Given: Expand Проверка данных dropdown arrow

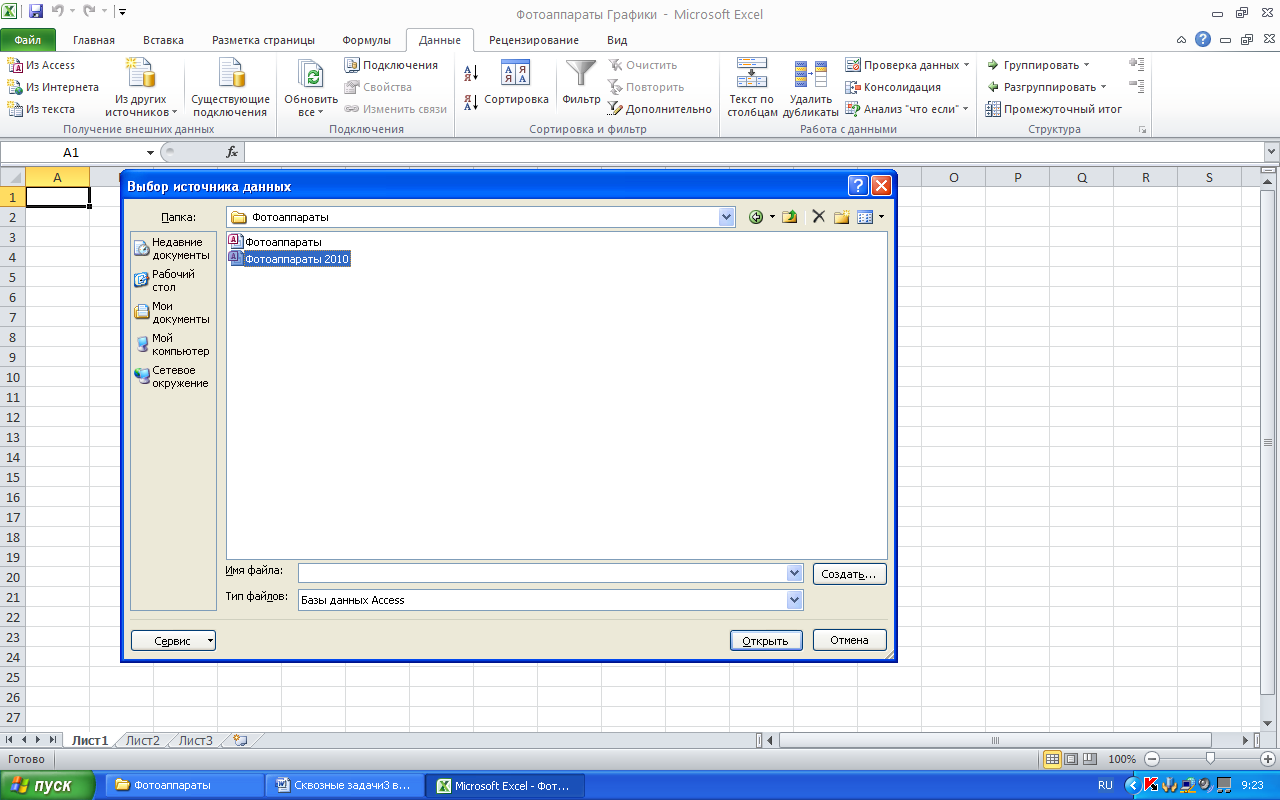Looking at the screenshot, I should 966,65.
